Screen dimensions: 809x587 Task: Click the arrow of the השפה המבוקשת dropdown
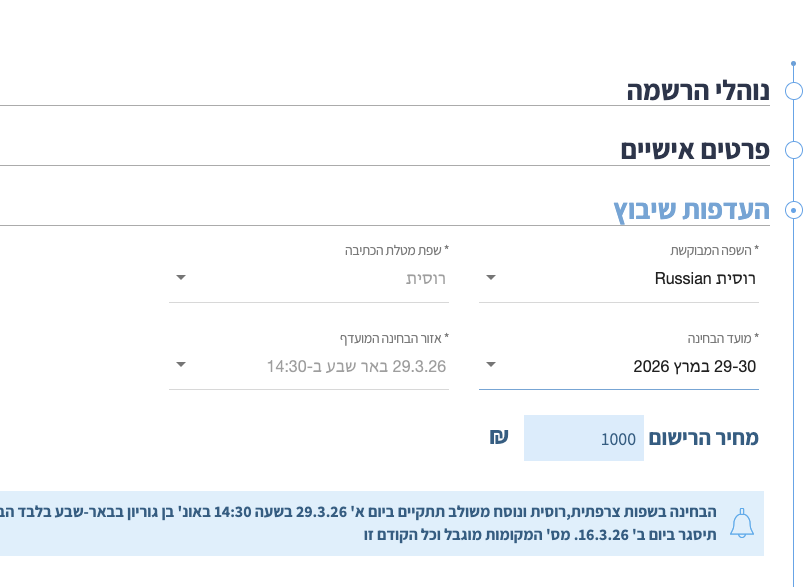491,278
